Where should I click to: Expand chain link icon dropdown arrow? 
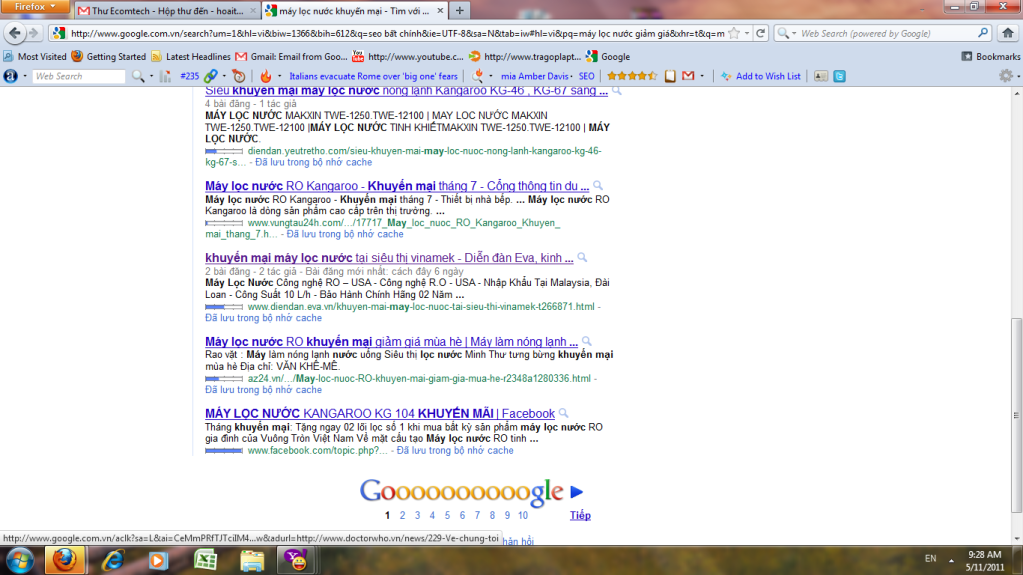click(224, 76)
